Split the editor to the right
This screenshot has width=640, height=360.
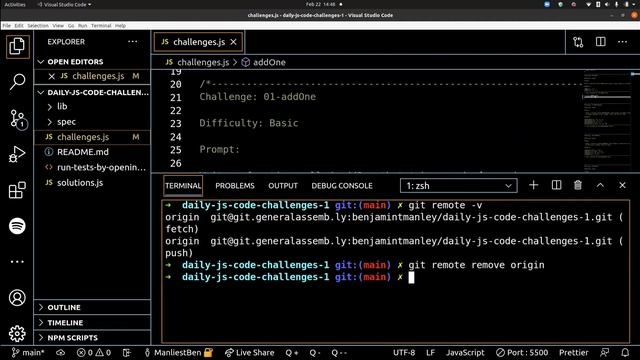point(600,42)
